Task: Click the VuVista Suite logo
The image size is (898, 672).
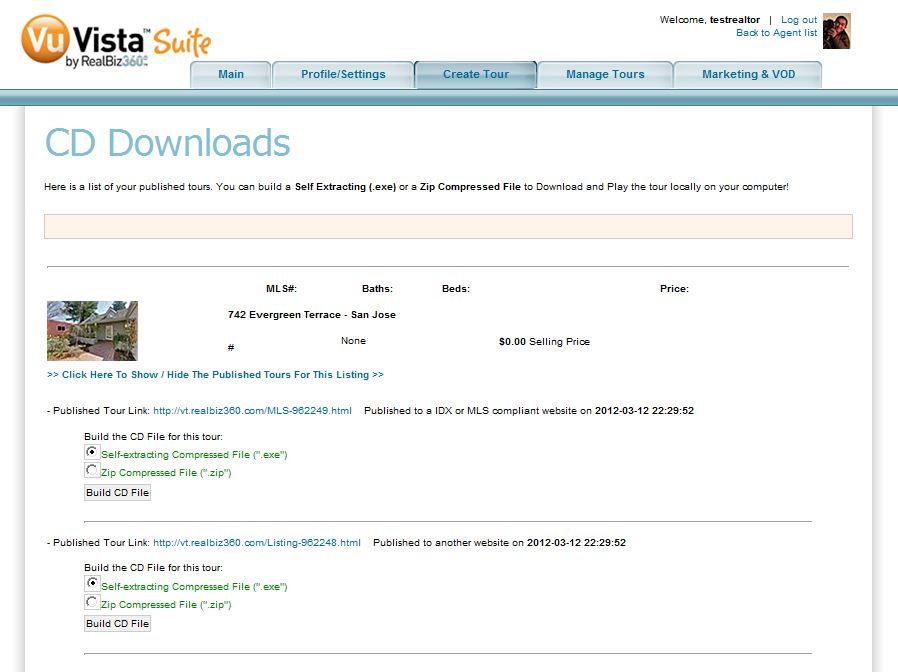Action: (116, 41)
